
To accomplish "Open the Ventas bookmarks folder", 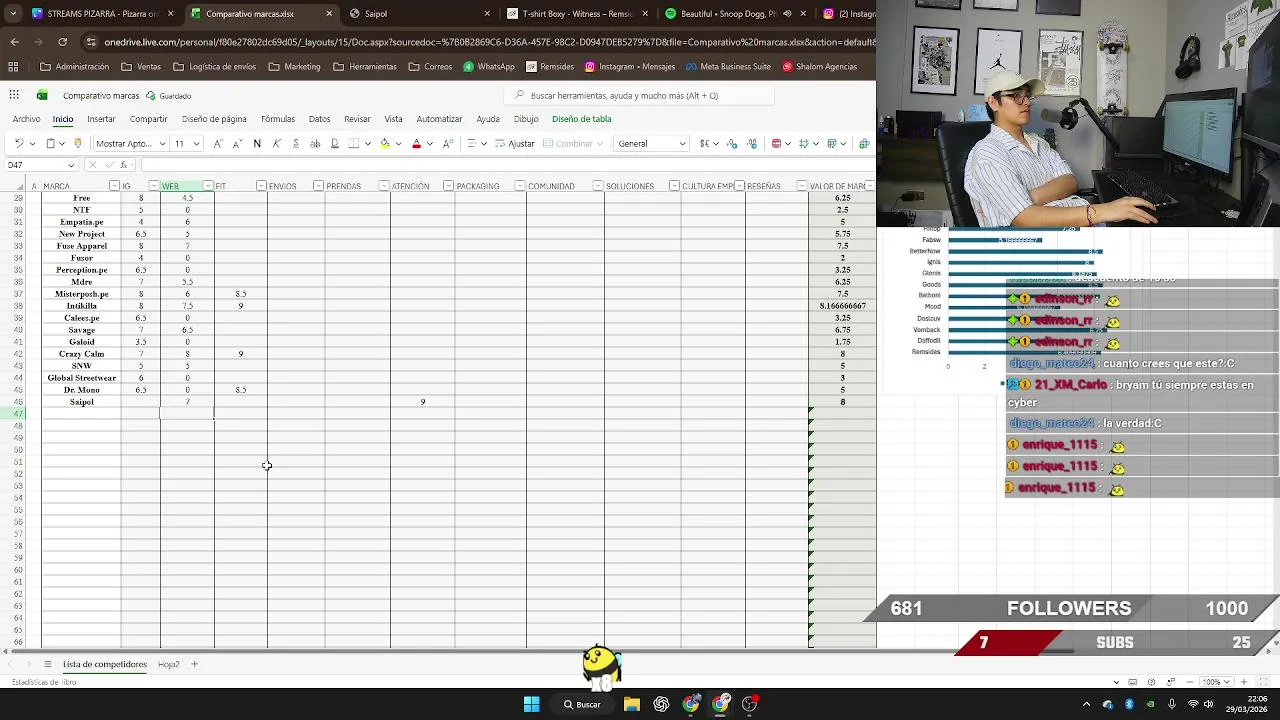I will [x=141, y=67].
